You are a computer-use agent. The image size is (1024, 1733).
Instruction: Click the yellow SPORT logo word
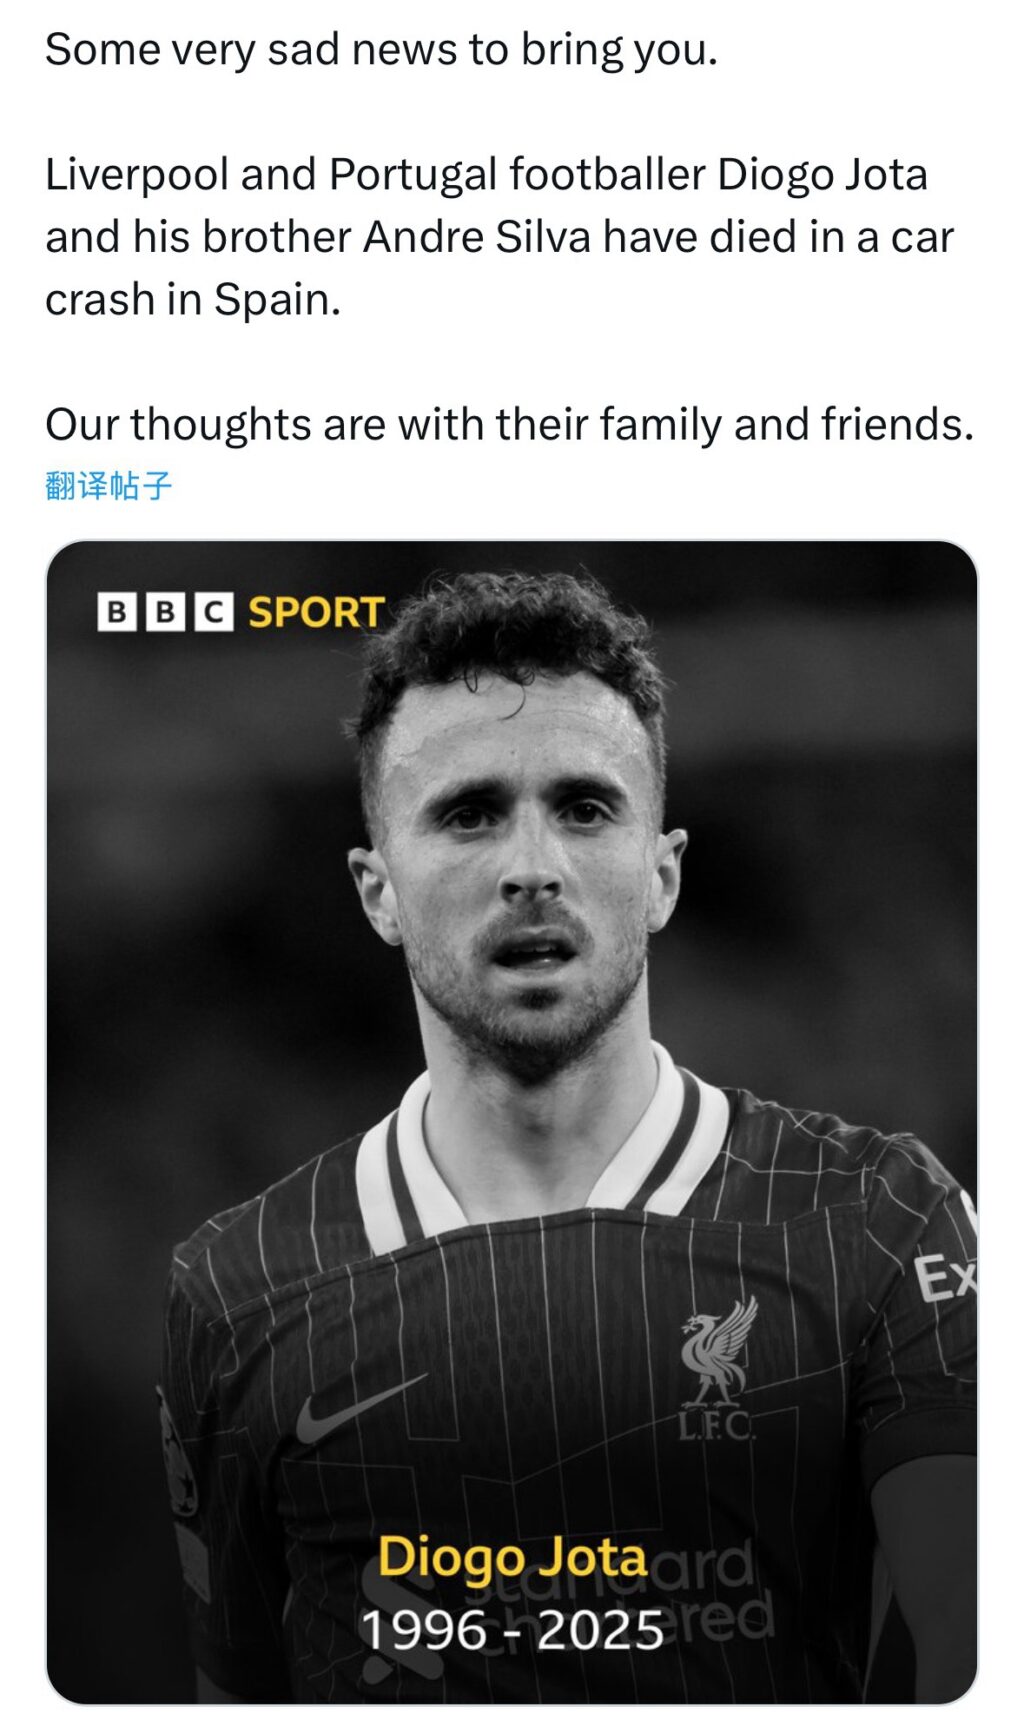(316, 612)
